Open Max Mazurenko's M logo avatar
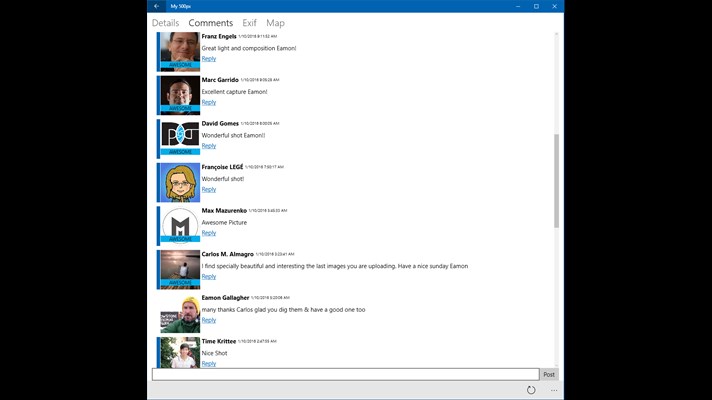This screenshot has height=400, width=712. pos(180,226)
